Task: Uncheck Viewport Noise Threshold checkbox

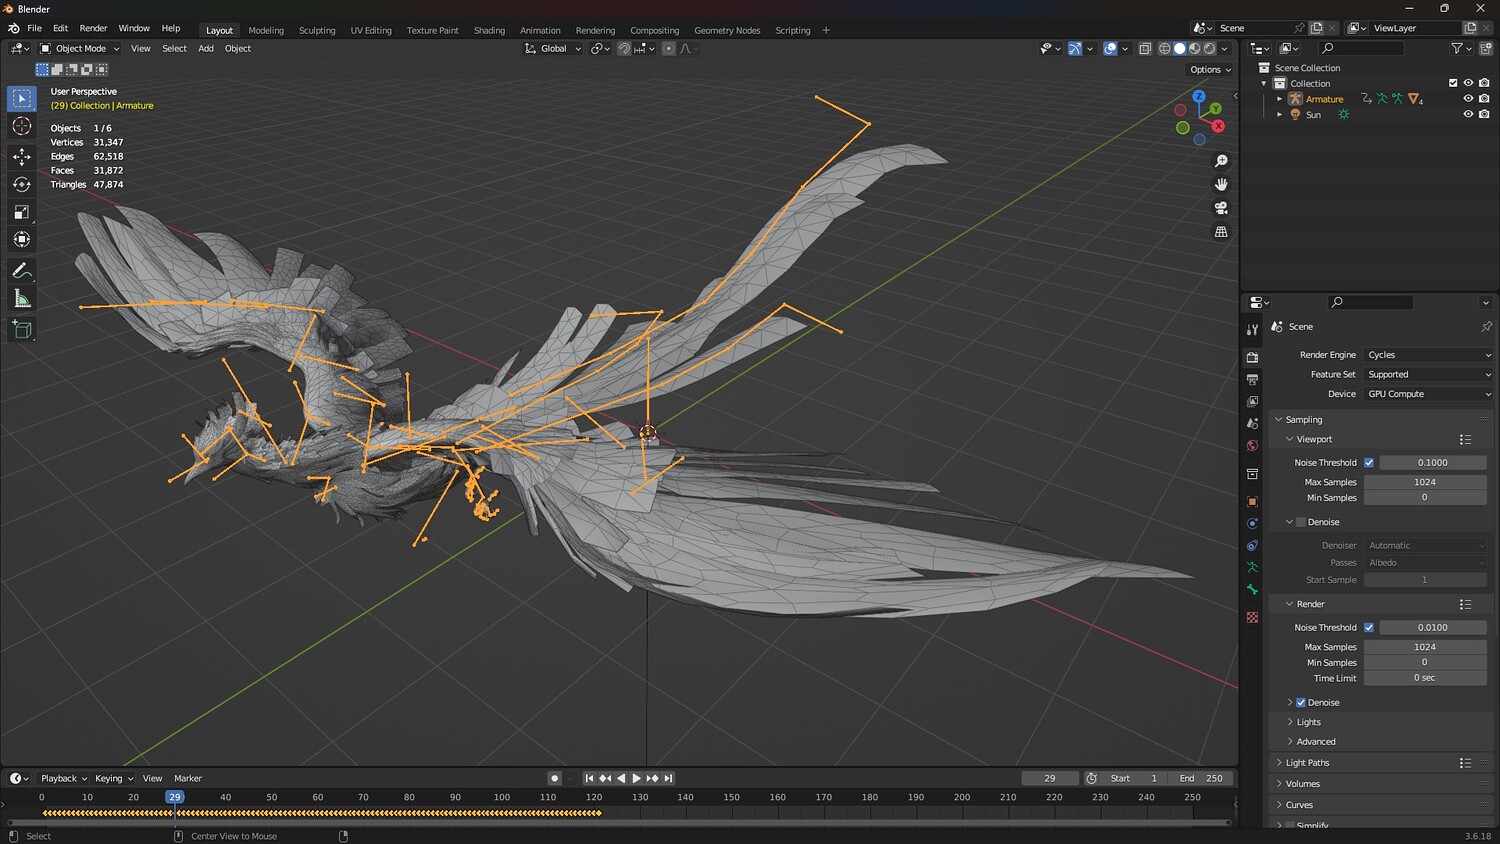Action: 1369,463
